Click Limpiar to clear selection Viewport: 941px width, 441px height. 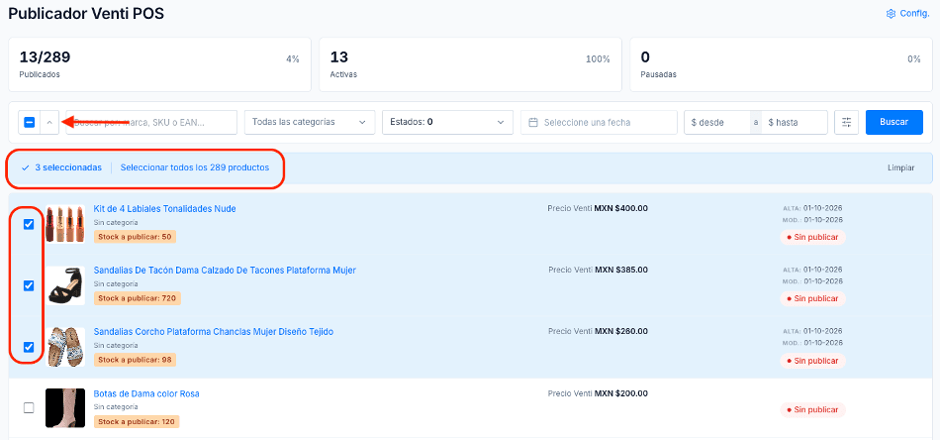click(901, 168)
